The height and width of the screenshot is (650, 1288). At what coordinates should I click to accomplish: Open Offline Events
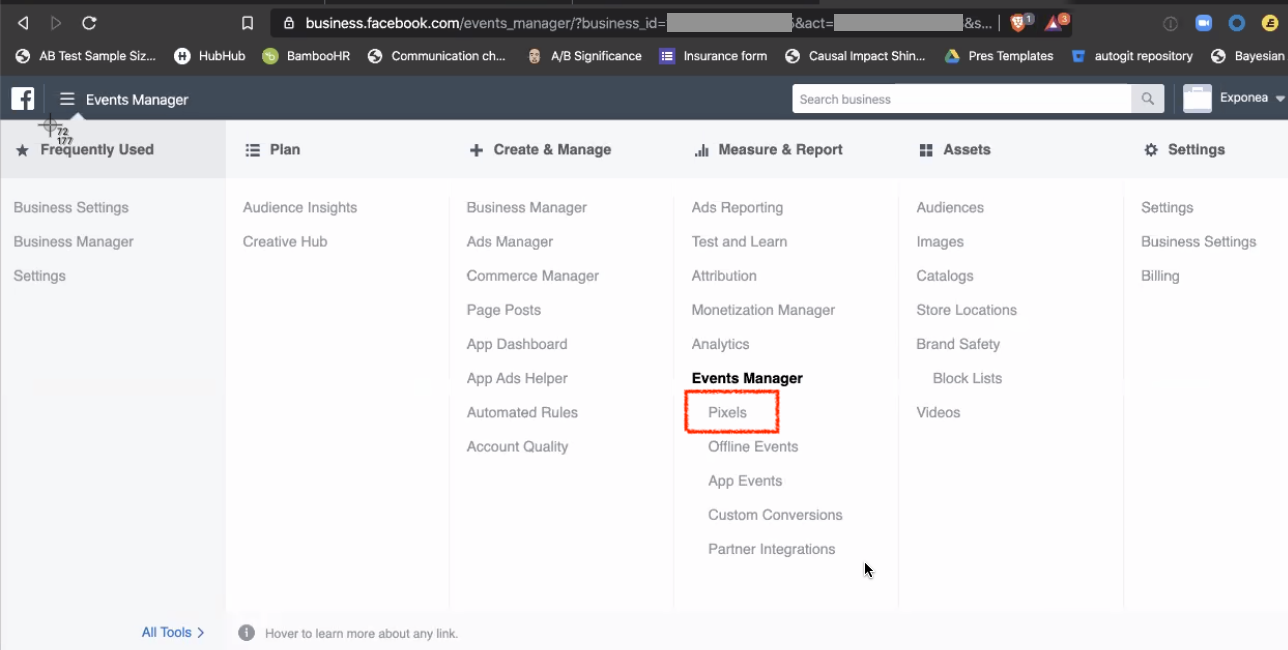[x=753, y=447]
